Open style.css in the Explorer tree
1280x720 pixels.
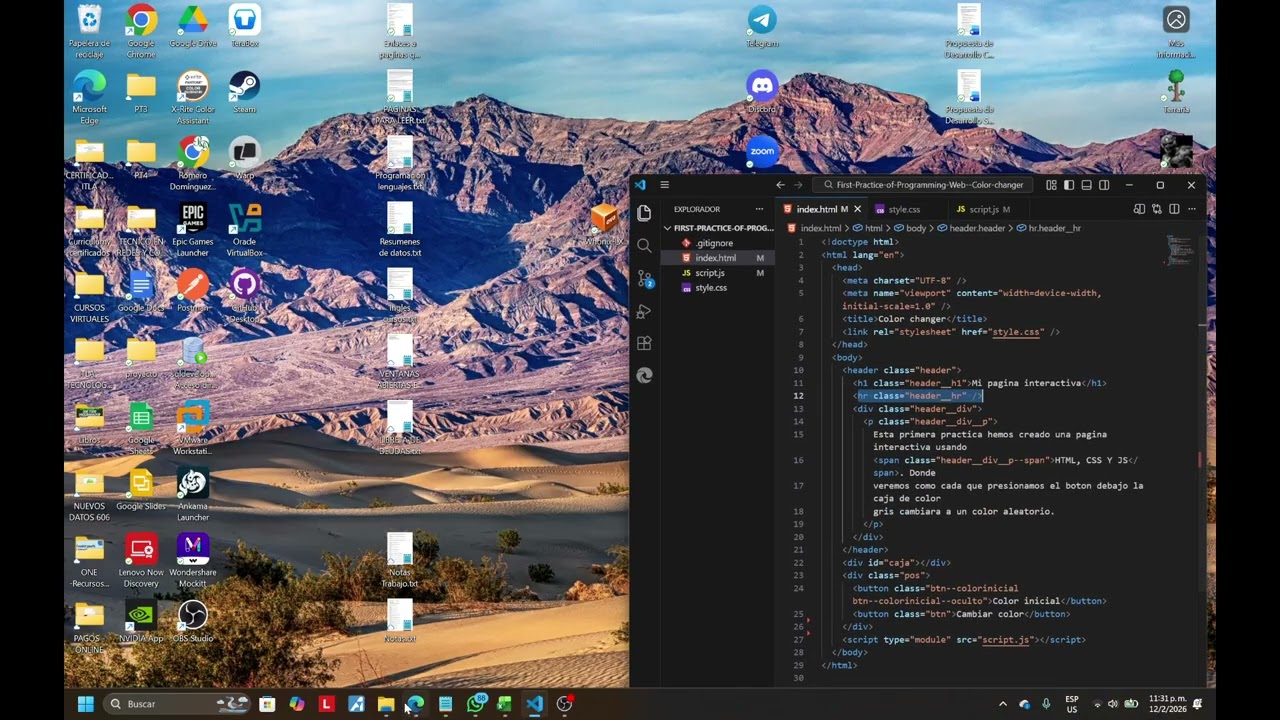[717, 288]
